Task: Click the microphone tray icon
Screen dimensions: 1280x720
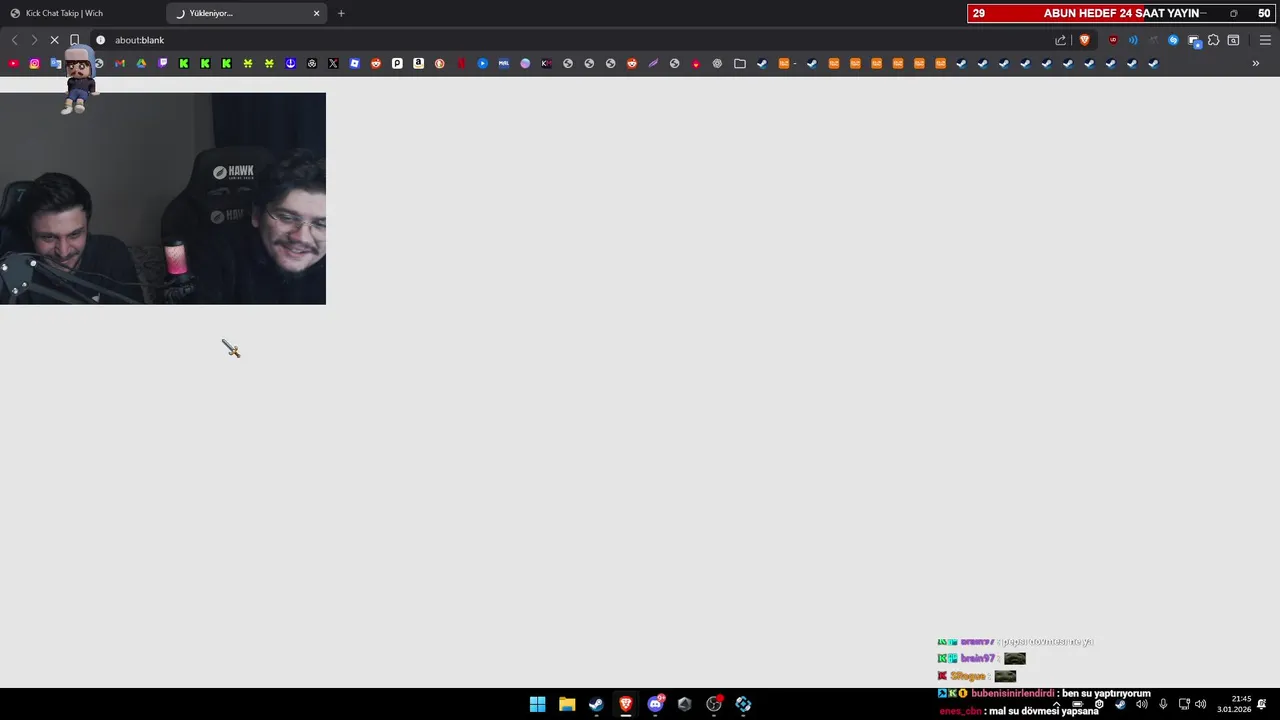Action: [x=1163, y=704]
